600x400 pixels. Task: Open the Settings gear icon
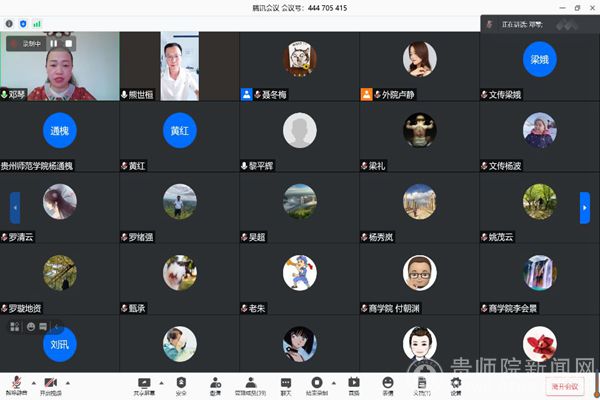(x=455, y=383)
